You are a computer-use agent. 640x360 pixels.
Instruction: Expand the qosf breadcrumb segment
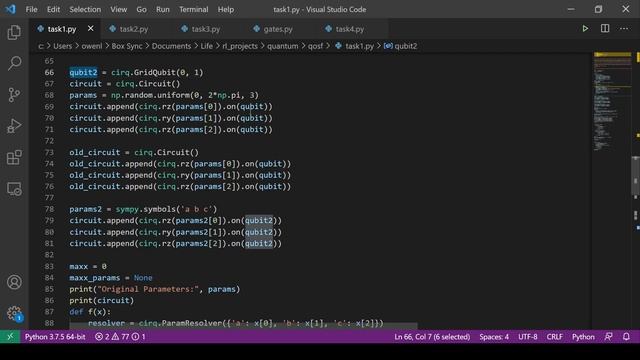315,46
